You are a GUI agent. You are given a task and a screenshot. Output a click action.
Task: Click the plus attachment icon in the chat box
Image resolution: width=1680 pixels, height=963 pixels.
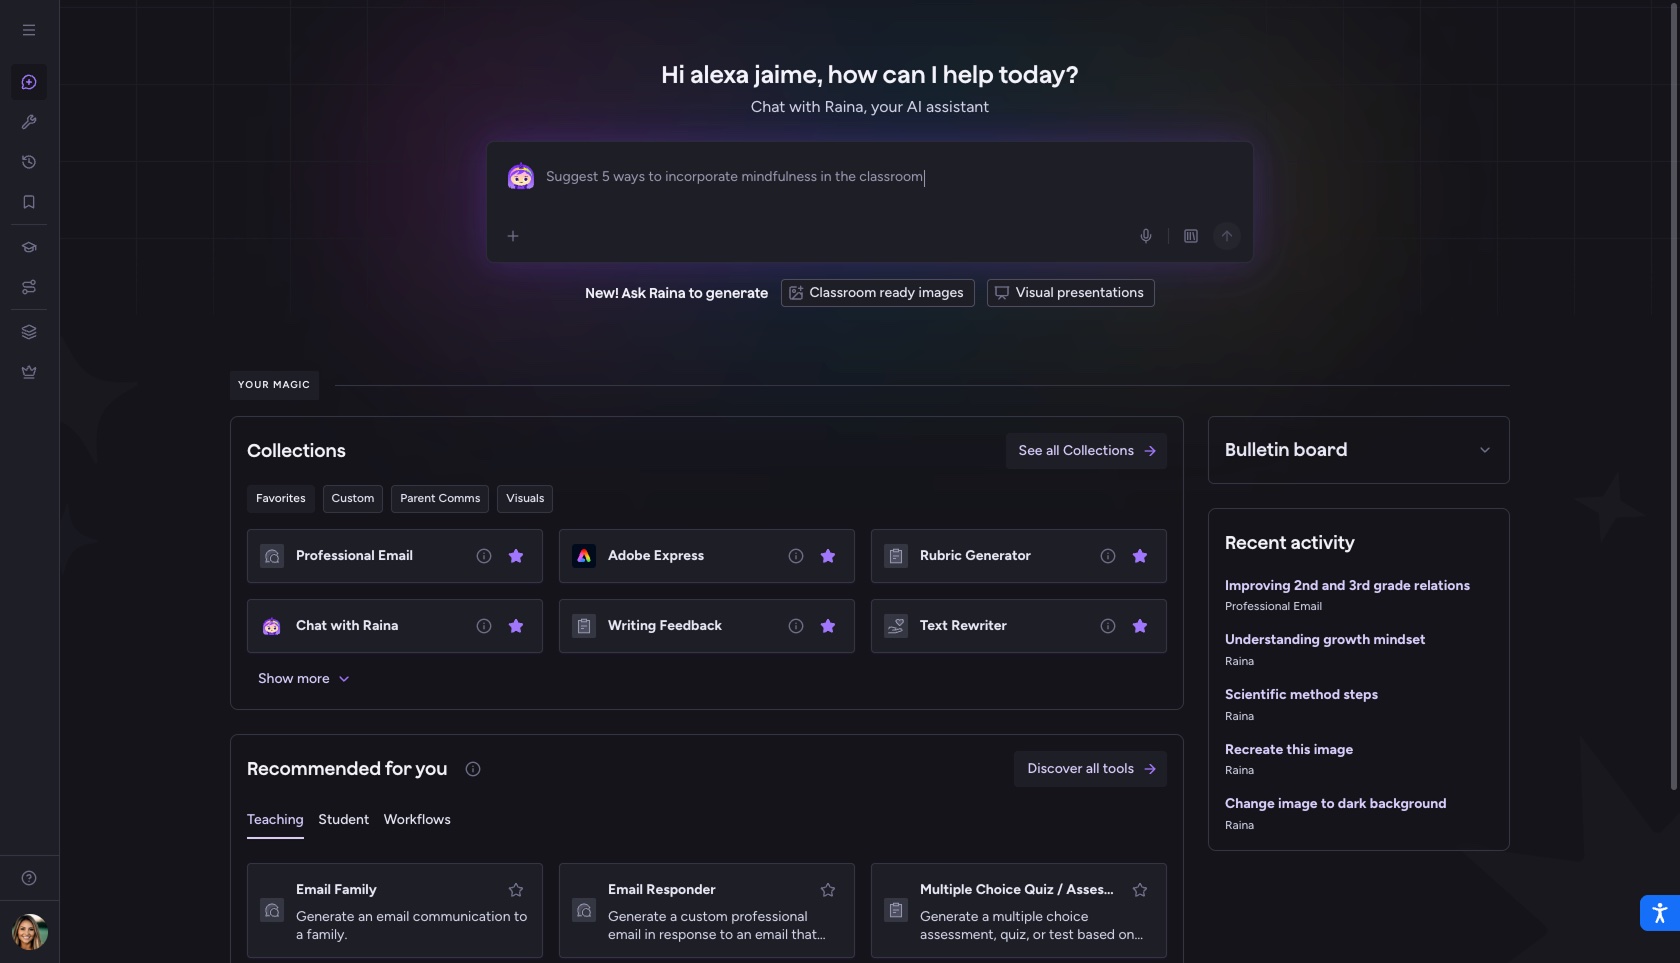(513, 236)
